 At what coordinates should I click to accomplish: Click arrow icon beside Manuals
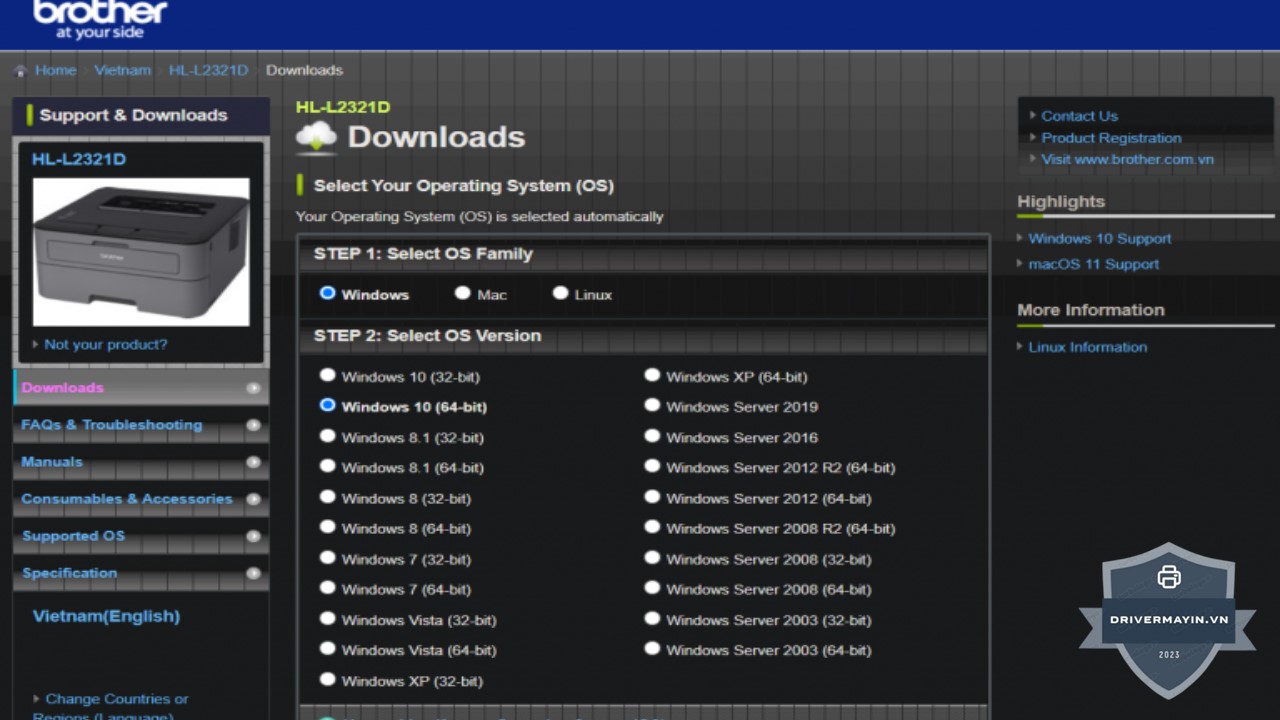click(253, 462)
